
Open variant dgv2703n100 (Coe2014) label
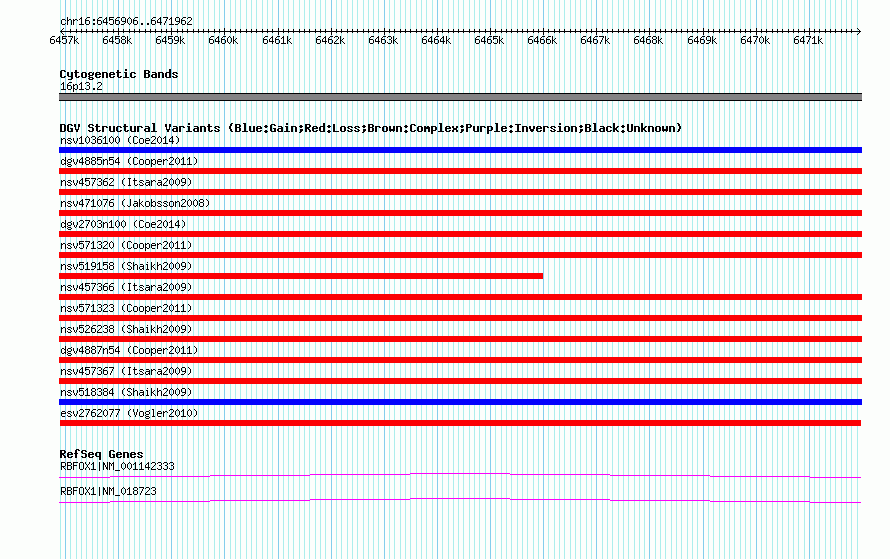pyautogui.click(x=123, y=224)
